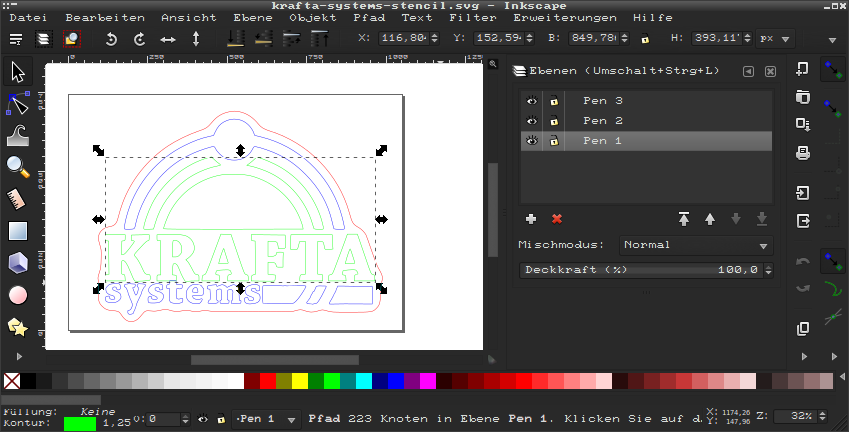The image size is (849, 432).
Task: Select the node editing tool
Action: pyautogui.click(x=18, y=103)
